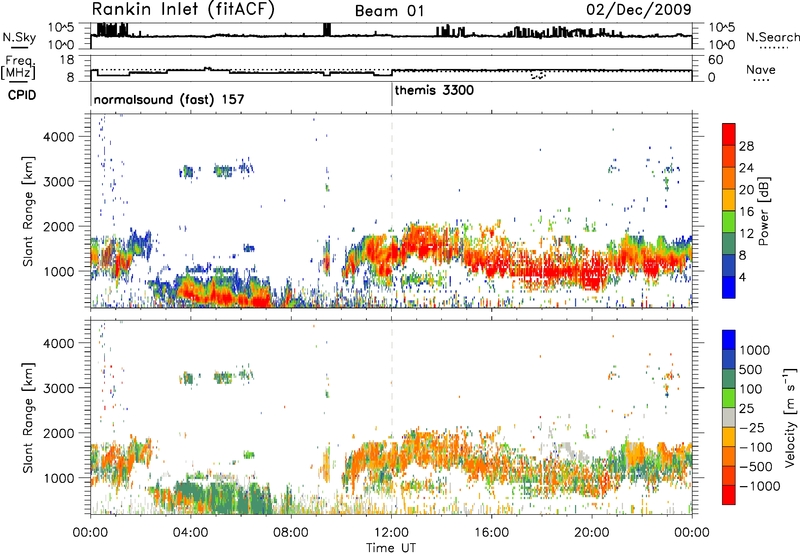
Task: Click the '60' Nave axis tick
Action: [x=715, y=60]
